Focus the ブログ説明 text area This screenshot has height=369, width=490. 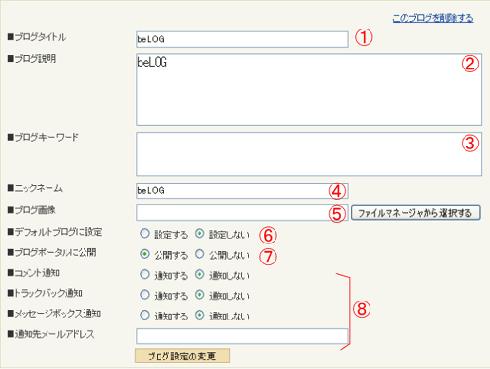(309, 89)
